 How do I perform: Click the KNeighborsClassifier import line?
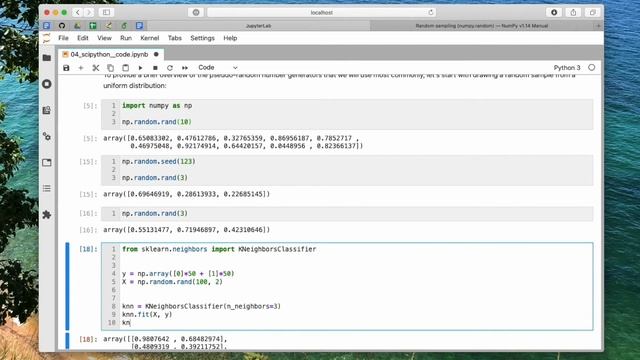coord(219,249)
